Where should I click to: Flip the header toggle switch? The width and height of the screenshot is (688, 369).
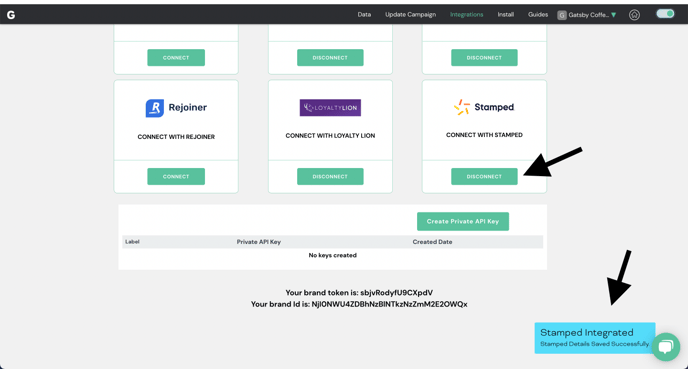coord(665,14)
